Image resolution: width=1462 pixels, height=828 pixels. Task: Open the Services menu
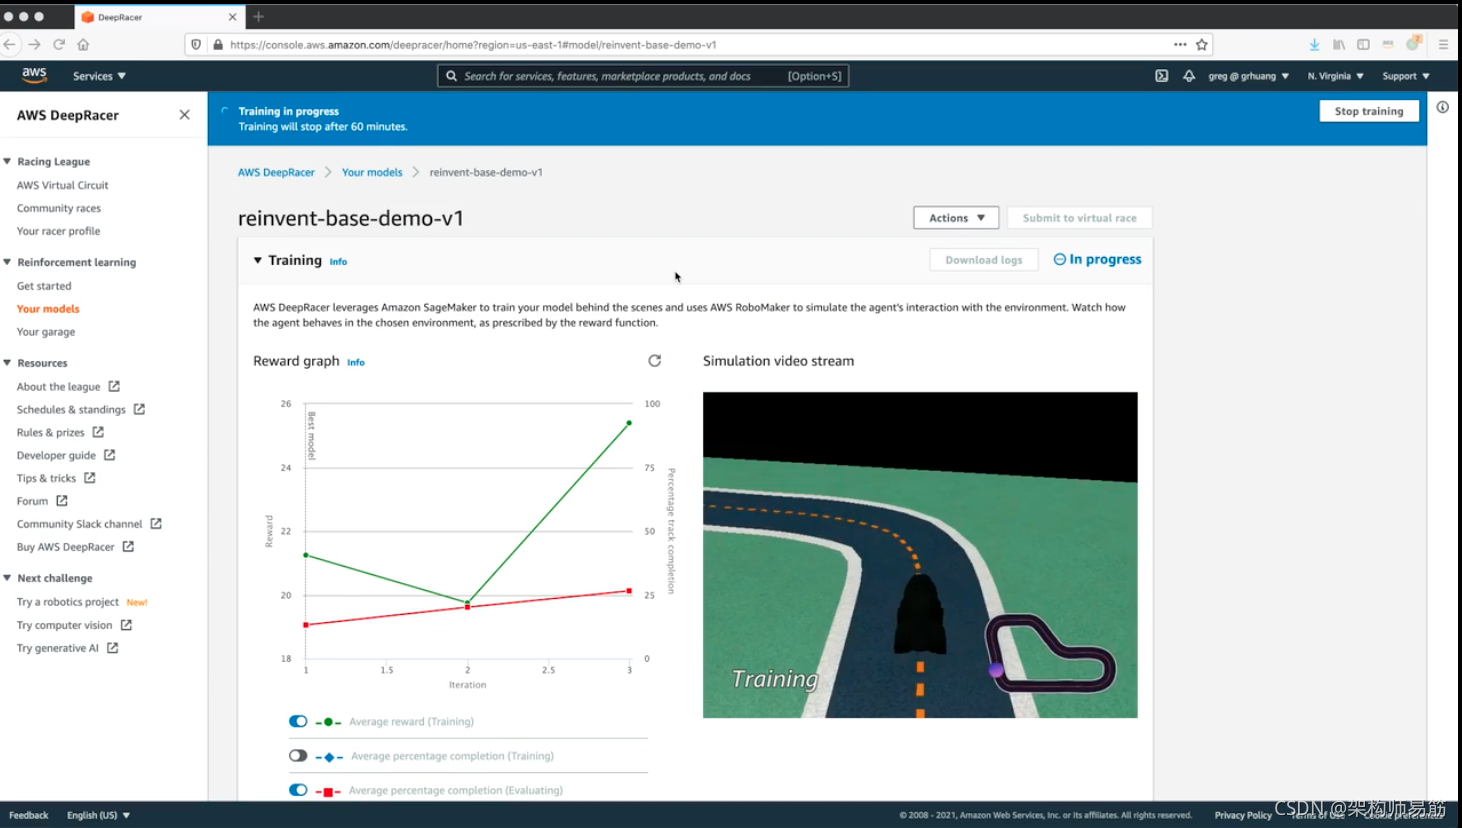click(x=99, y=76)
